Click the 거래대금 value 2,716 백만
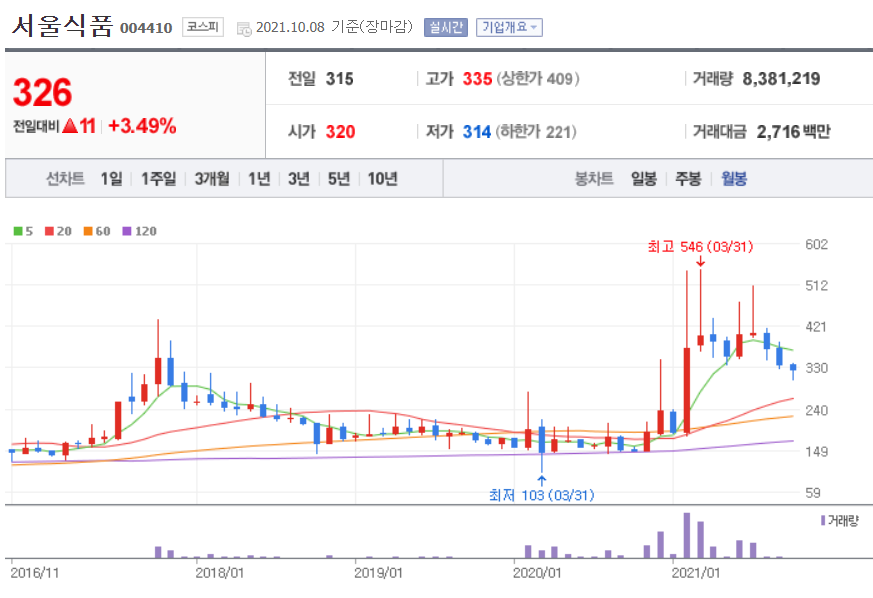 [x=793, y=132]
